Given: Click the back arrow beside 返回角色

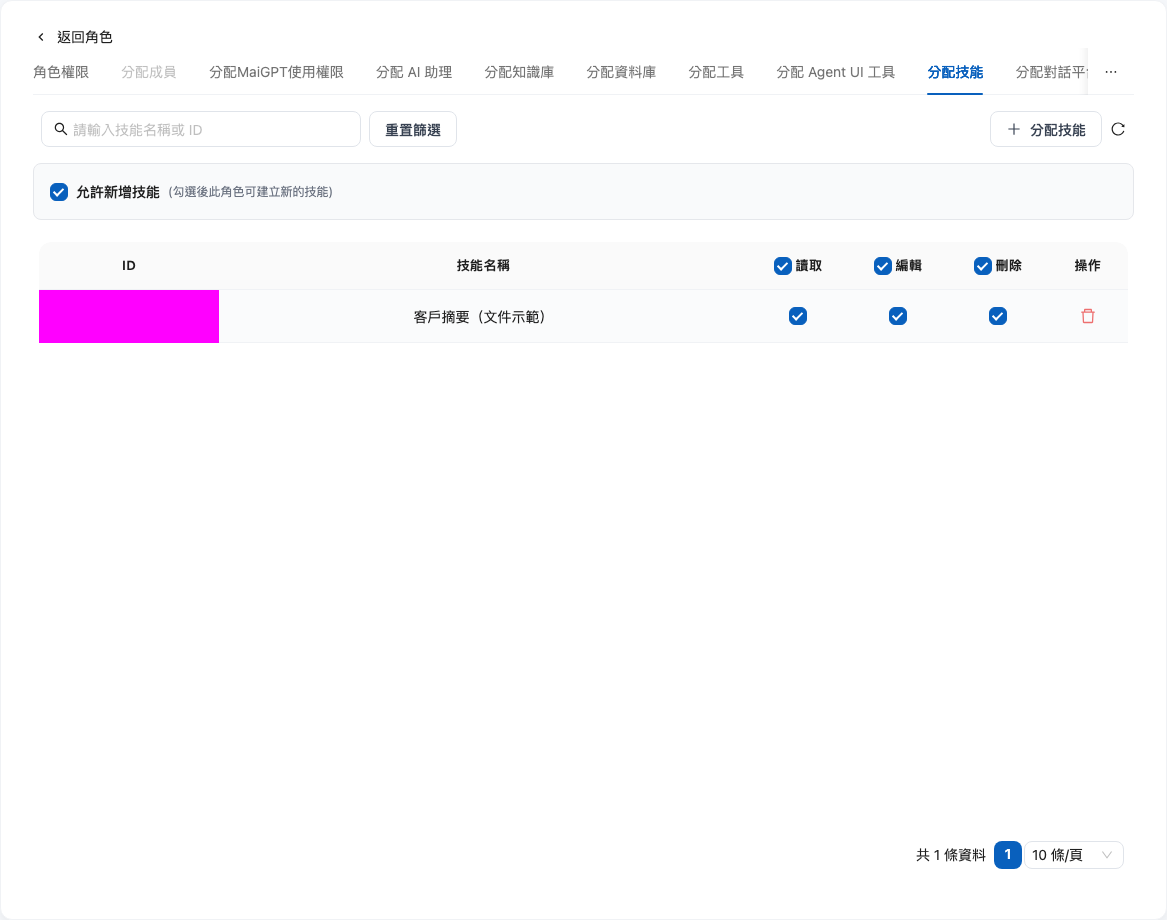Looking at the screenshot, I should (x=41, y=37).
